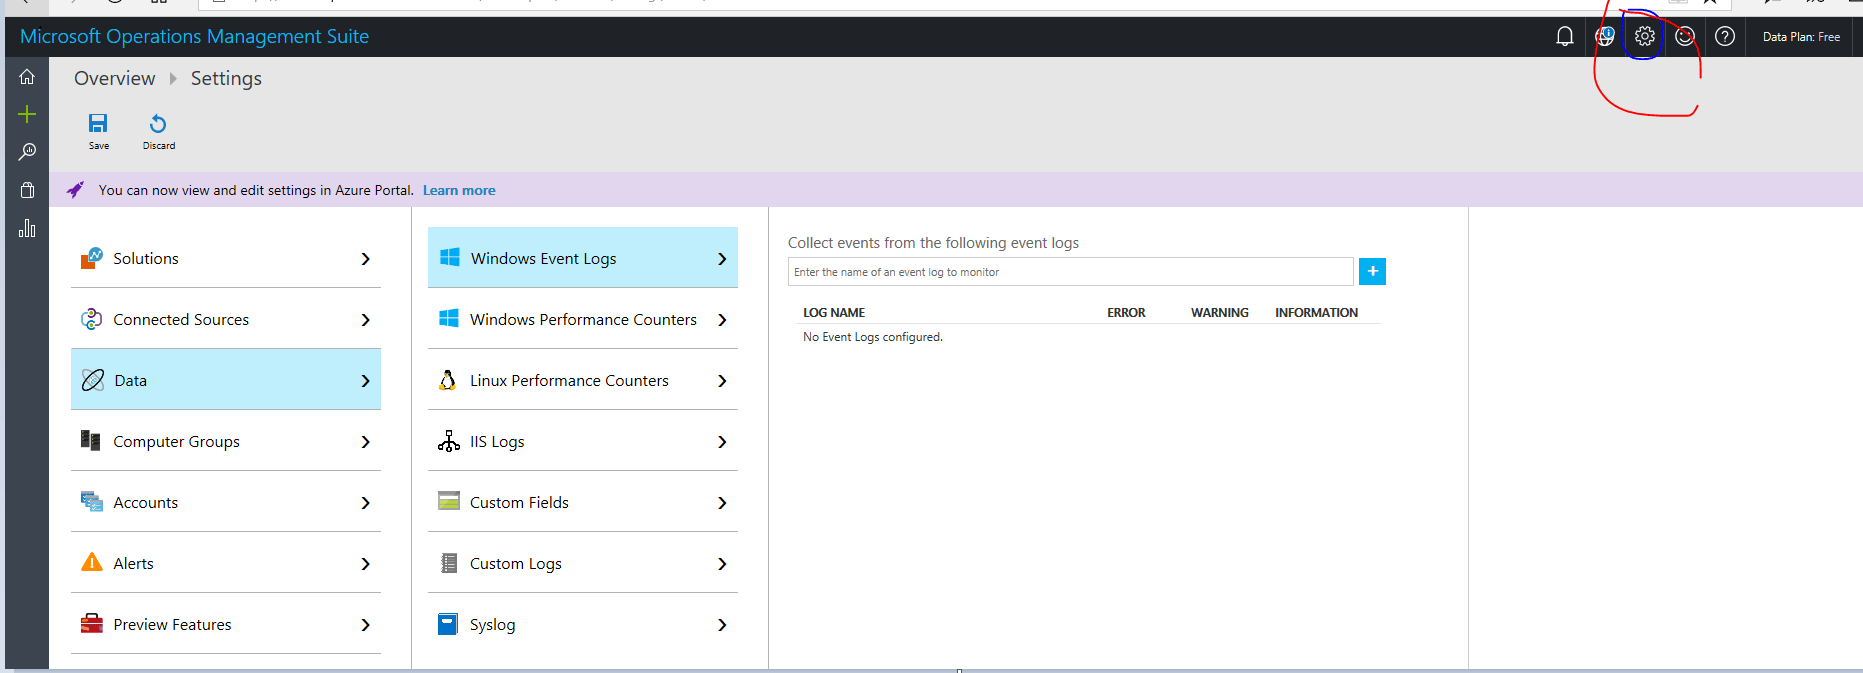Viewport: 1863px width, 673px height.
Task: Click the WARNING column header
Action: coord(1220,313)
